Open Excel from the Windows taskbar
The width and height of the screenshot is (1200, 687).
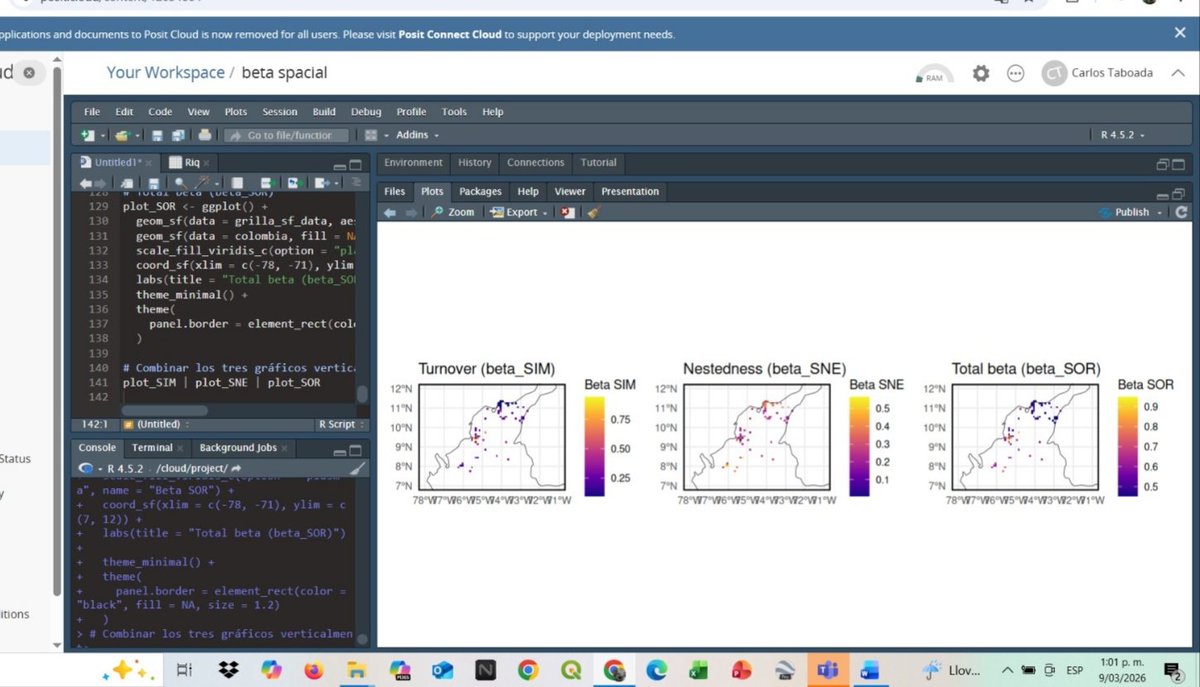coord(698,670)
